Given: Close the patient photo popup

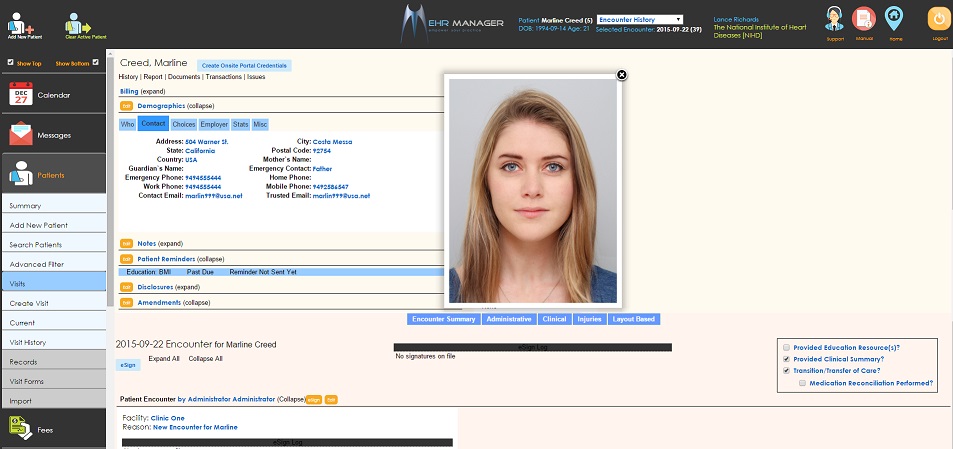Looking at the screenshot, I should (621, 74).
